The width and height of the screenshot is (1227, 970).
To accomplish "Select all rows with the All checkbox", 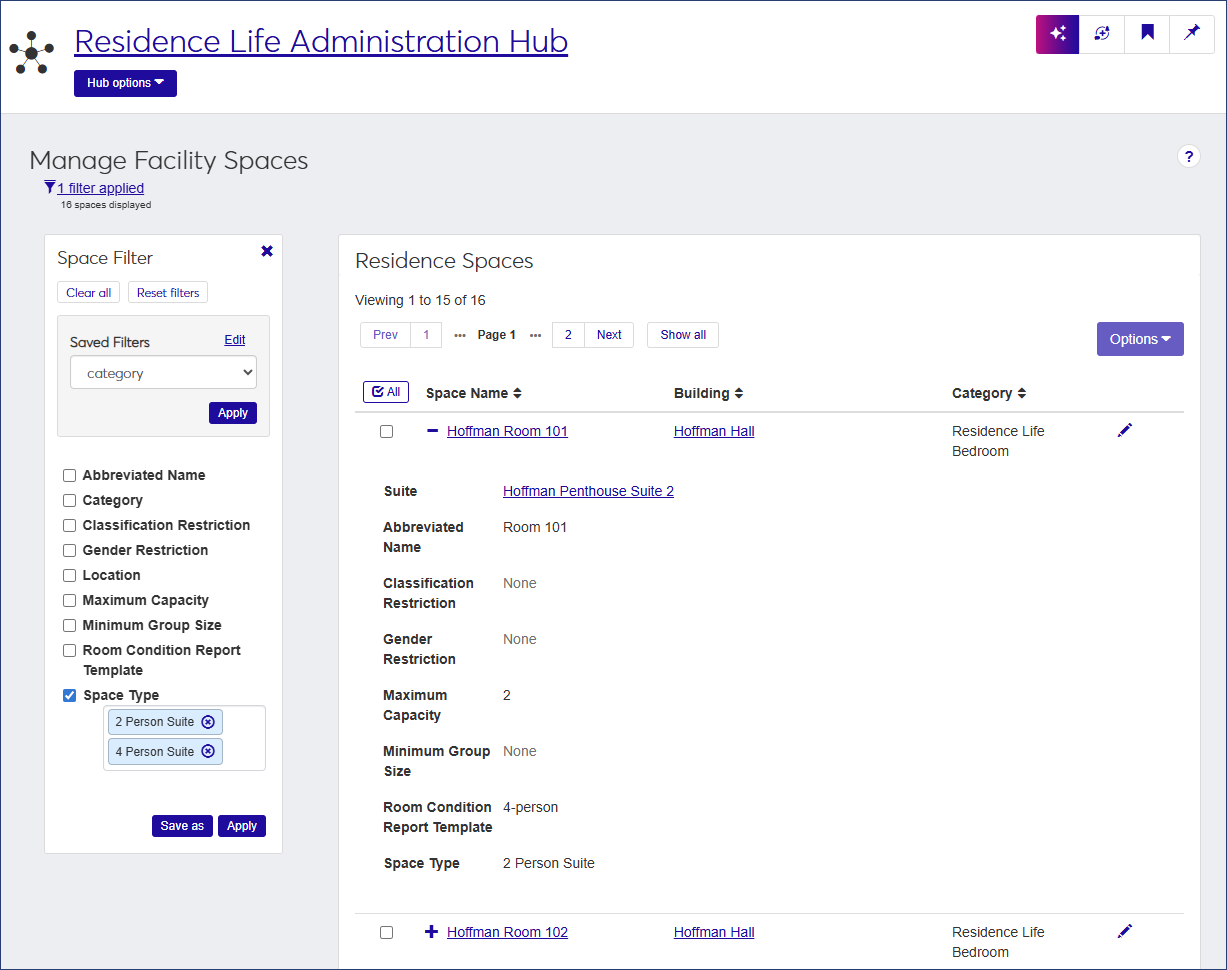I will coord(385,391).
